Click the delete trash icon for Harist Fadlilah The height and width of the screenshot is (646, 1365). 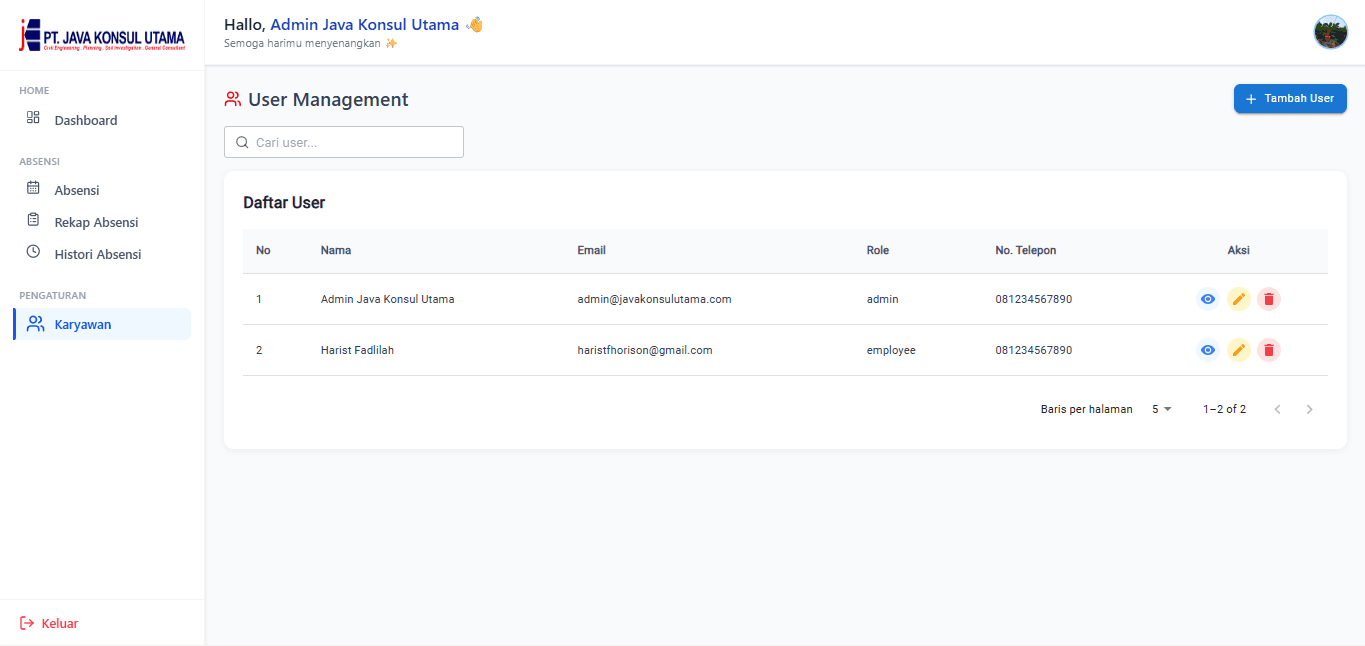click(x=1269, y=350)
